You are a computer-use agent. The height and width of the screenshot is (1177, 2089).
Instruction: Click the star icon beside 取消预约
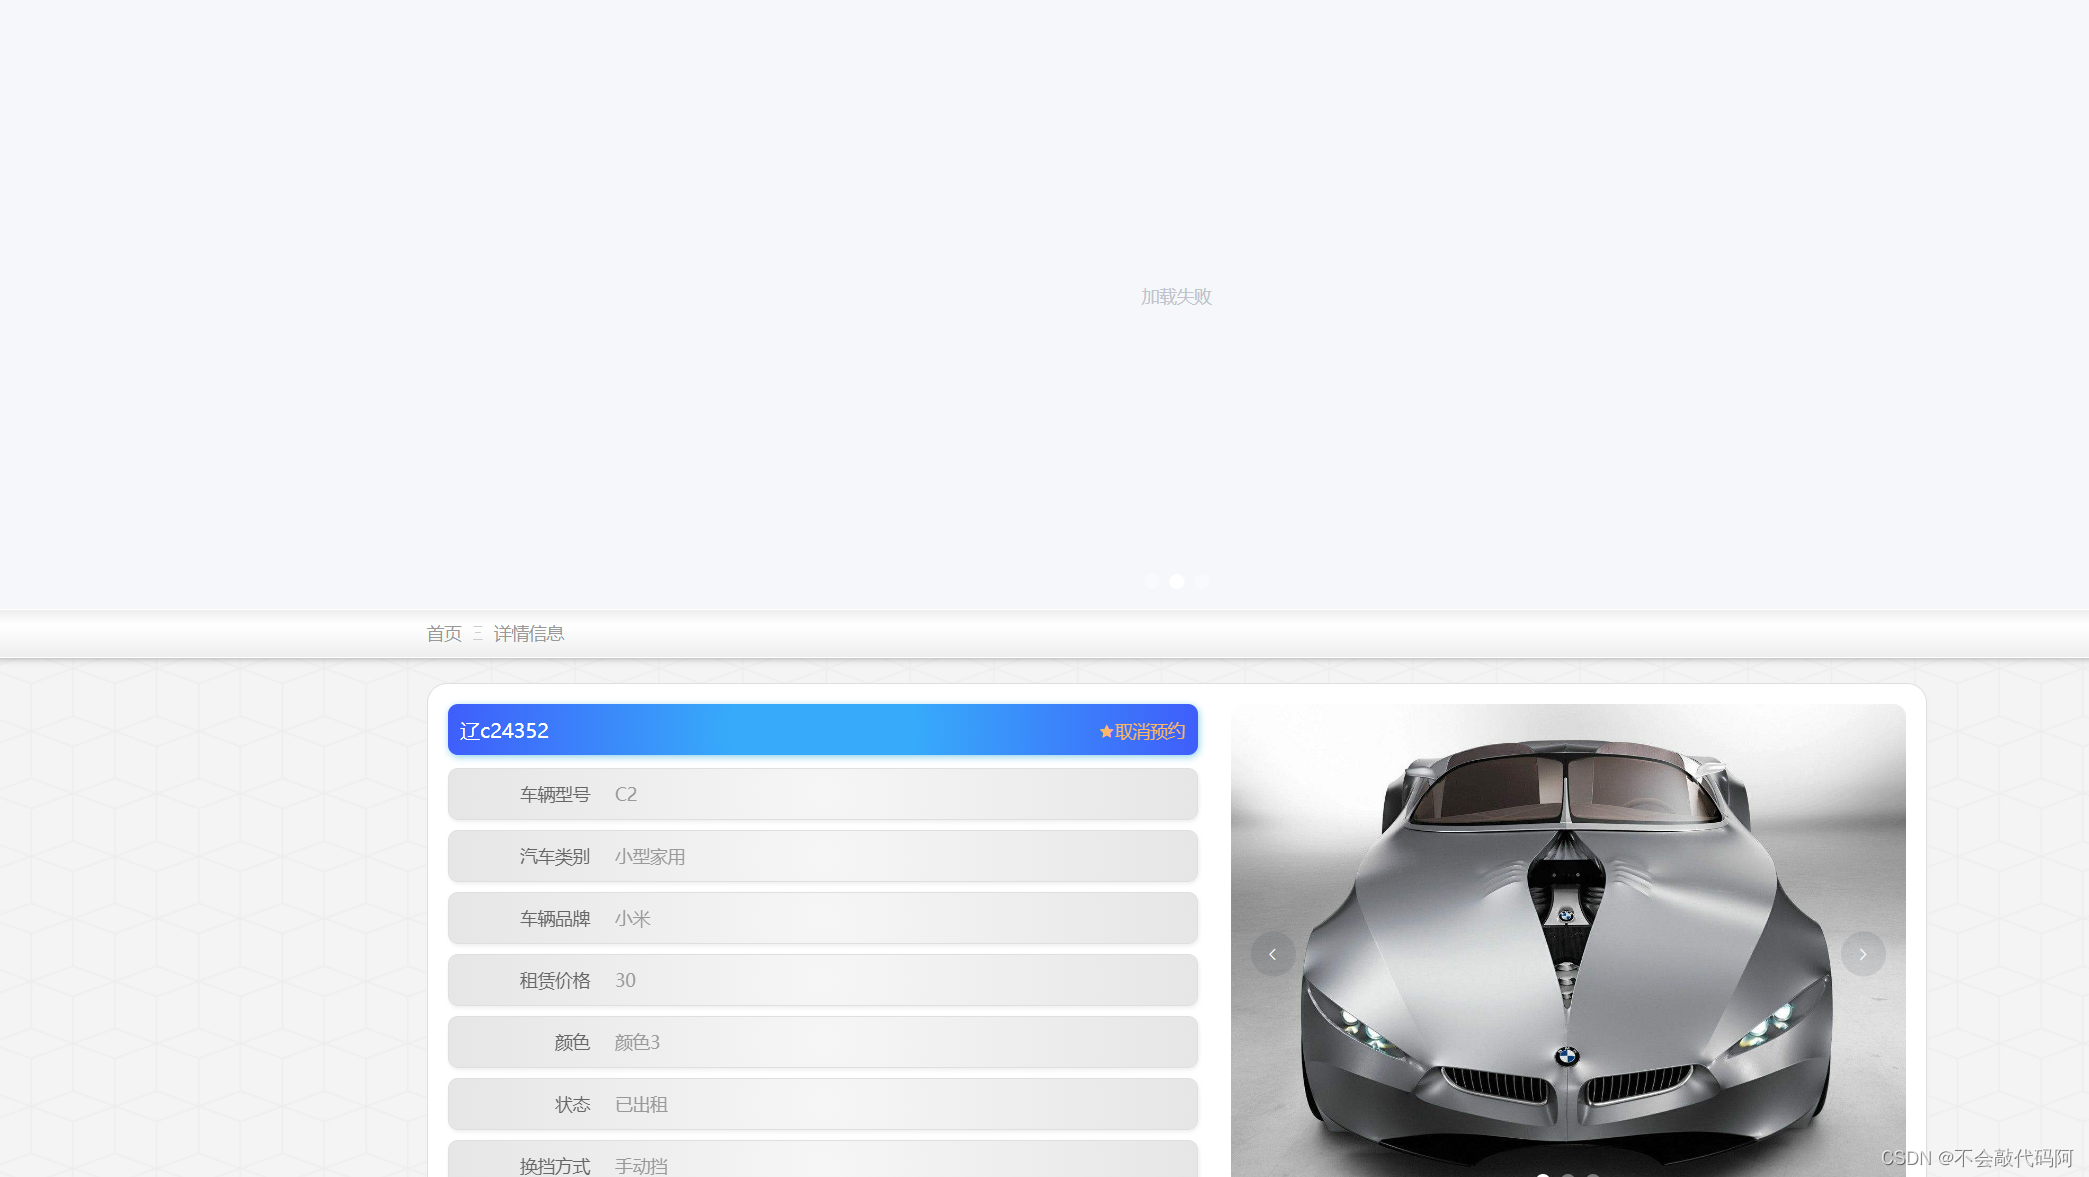[x=1106, y=732]
